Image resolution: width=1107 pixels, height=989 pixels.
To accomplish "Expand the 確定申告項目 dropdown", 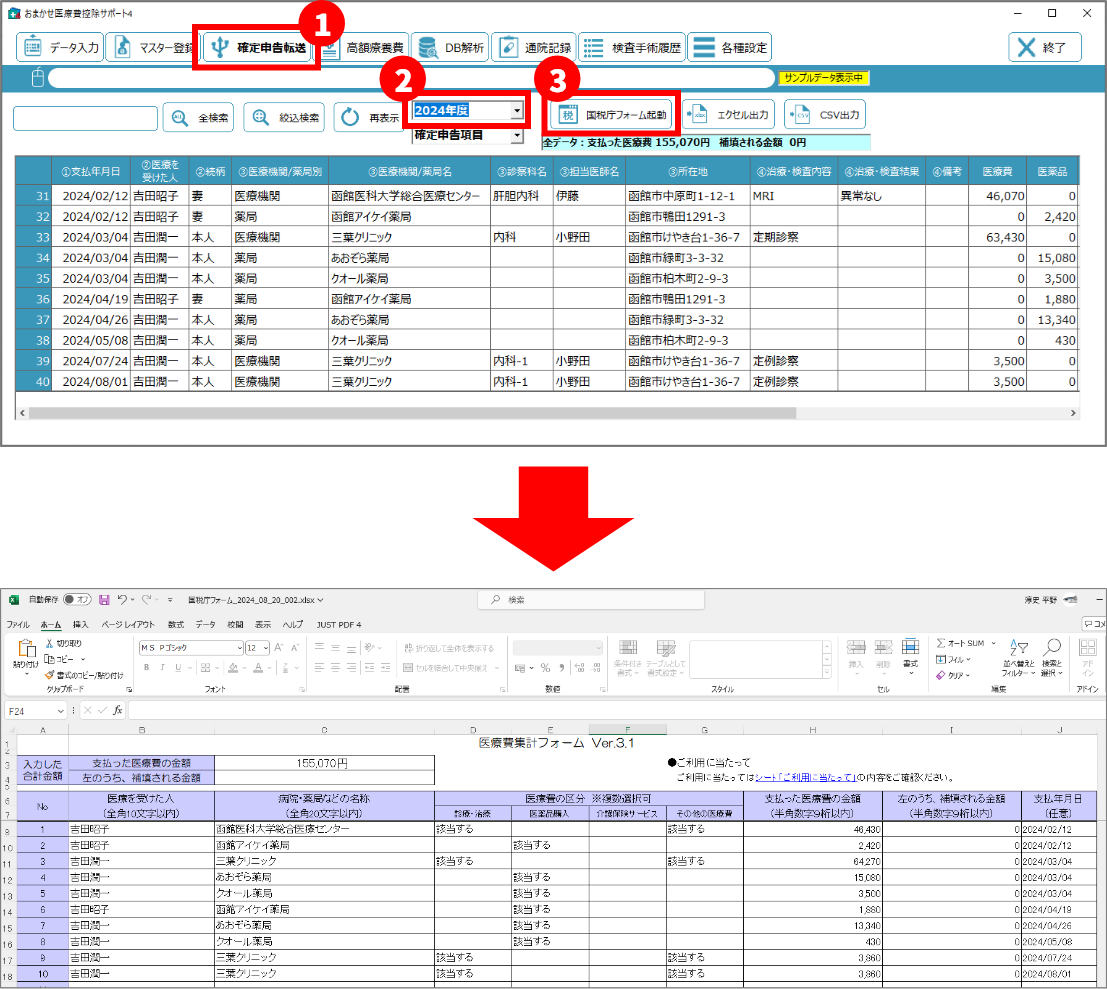I will click(x=516, y=134).
